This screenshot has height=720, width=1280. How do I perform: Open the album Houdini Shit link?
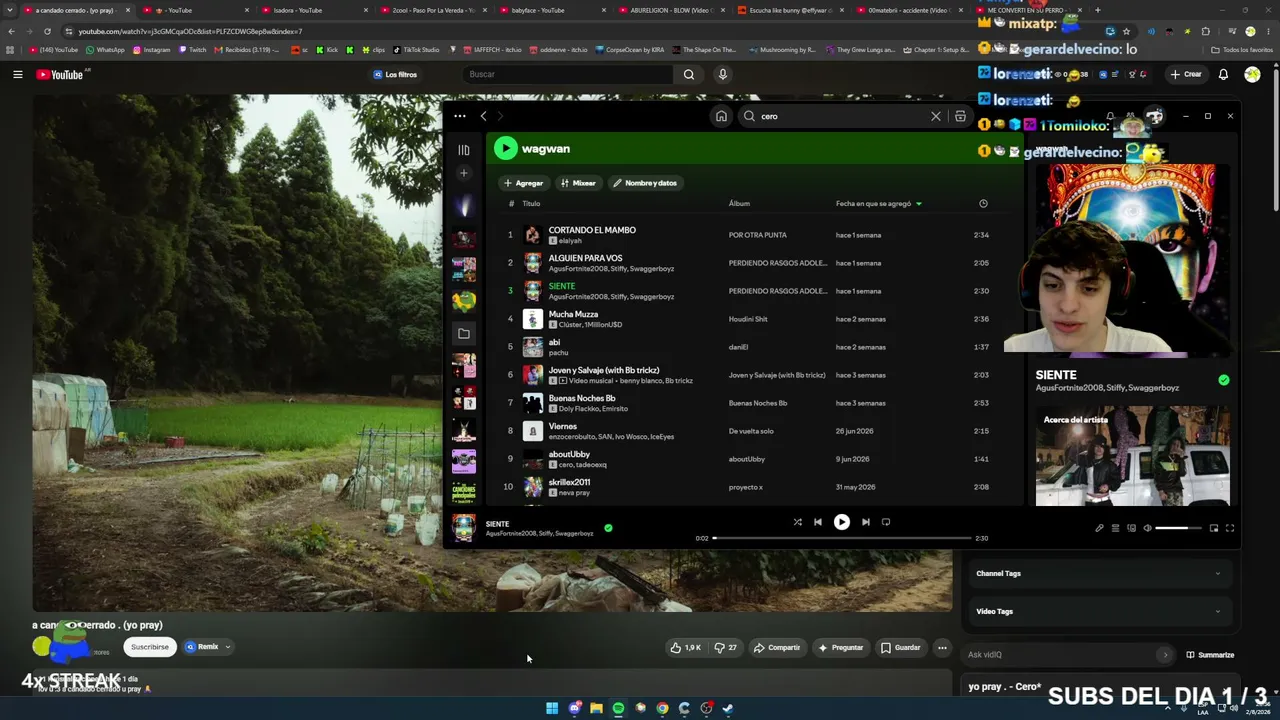(748, 319)
